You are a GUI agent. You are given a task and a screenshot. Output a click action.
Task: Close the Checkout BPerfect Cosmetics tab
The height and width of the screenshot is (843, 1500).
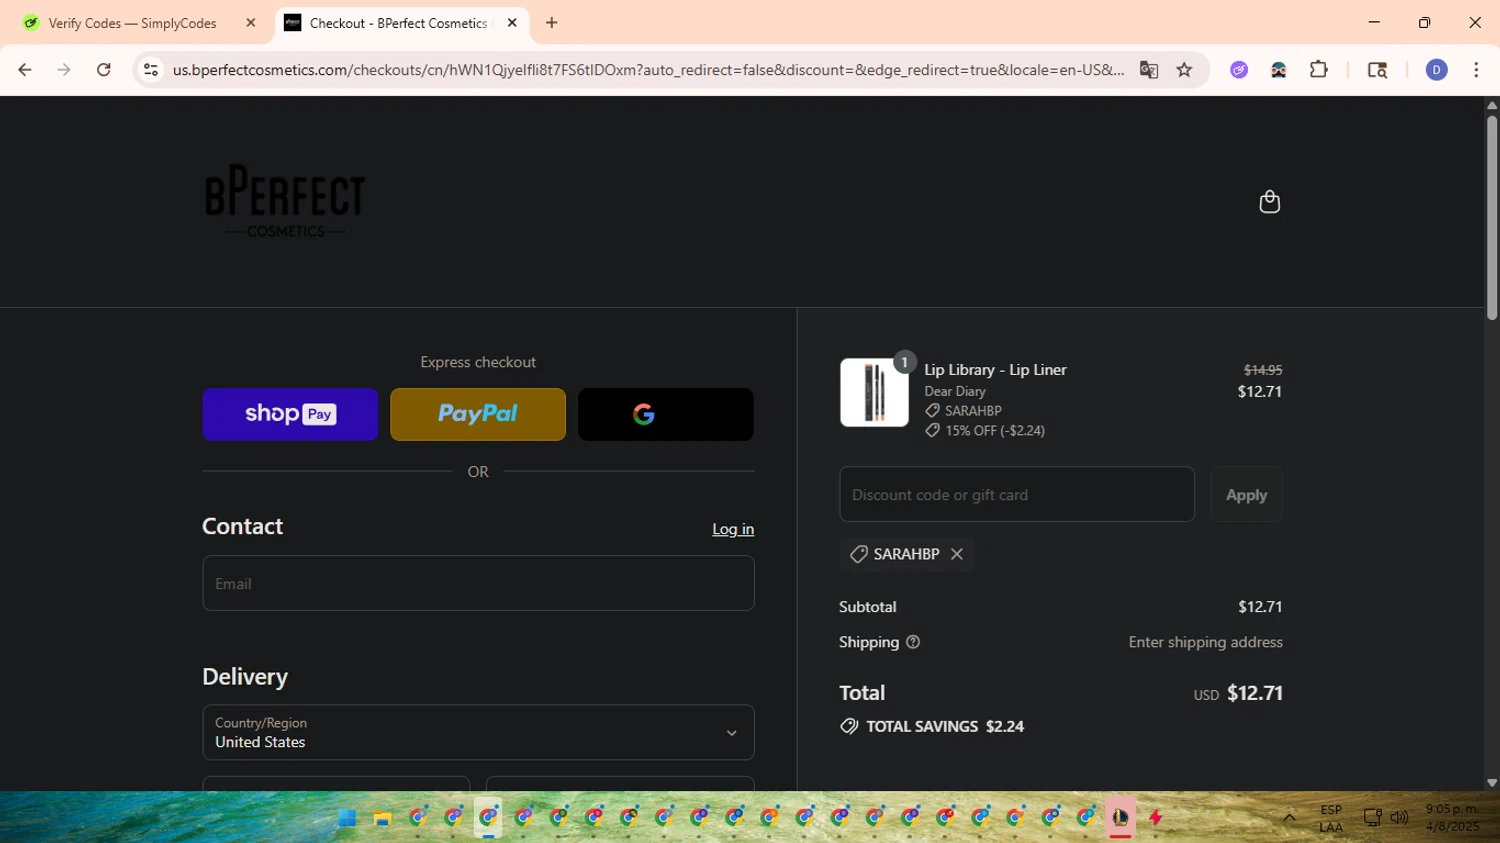coord(512,23)
